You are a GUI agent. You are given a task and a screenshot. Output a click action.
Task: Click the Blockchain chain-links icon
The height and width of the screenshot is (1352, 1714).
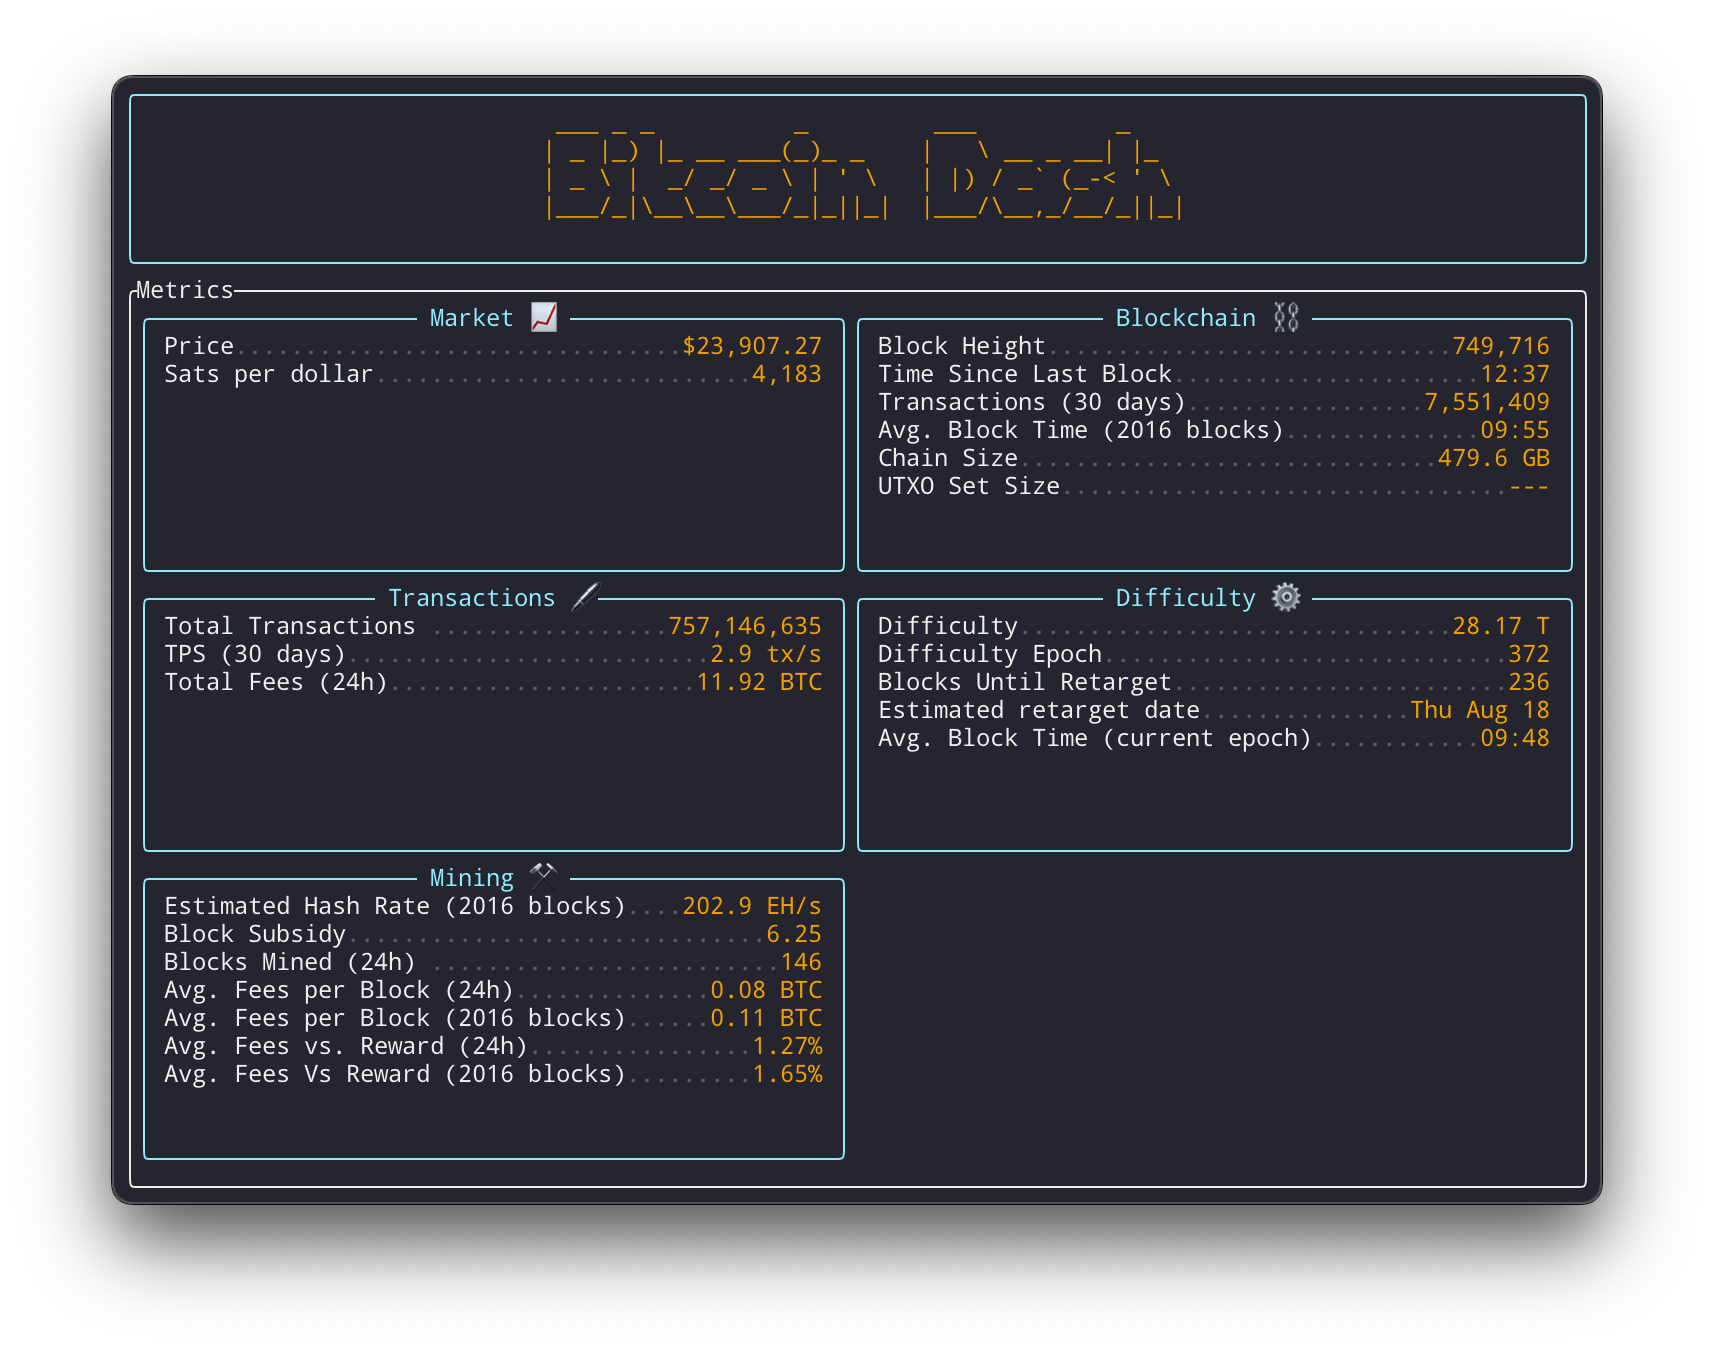point(1286,317)
